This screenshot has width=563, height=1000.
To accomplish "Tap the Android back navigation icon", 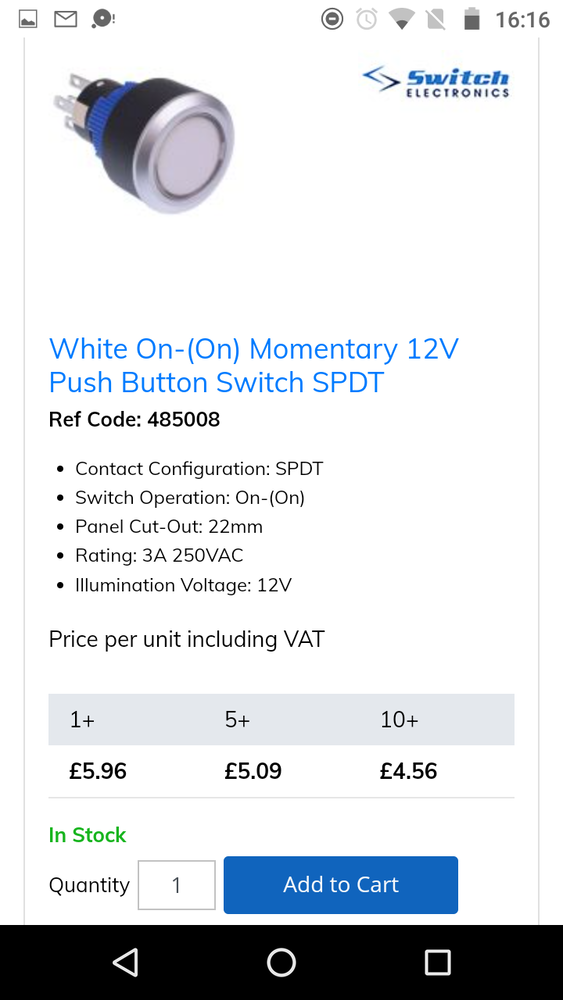I will pos(126,962).
